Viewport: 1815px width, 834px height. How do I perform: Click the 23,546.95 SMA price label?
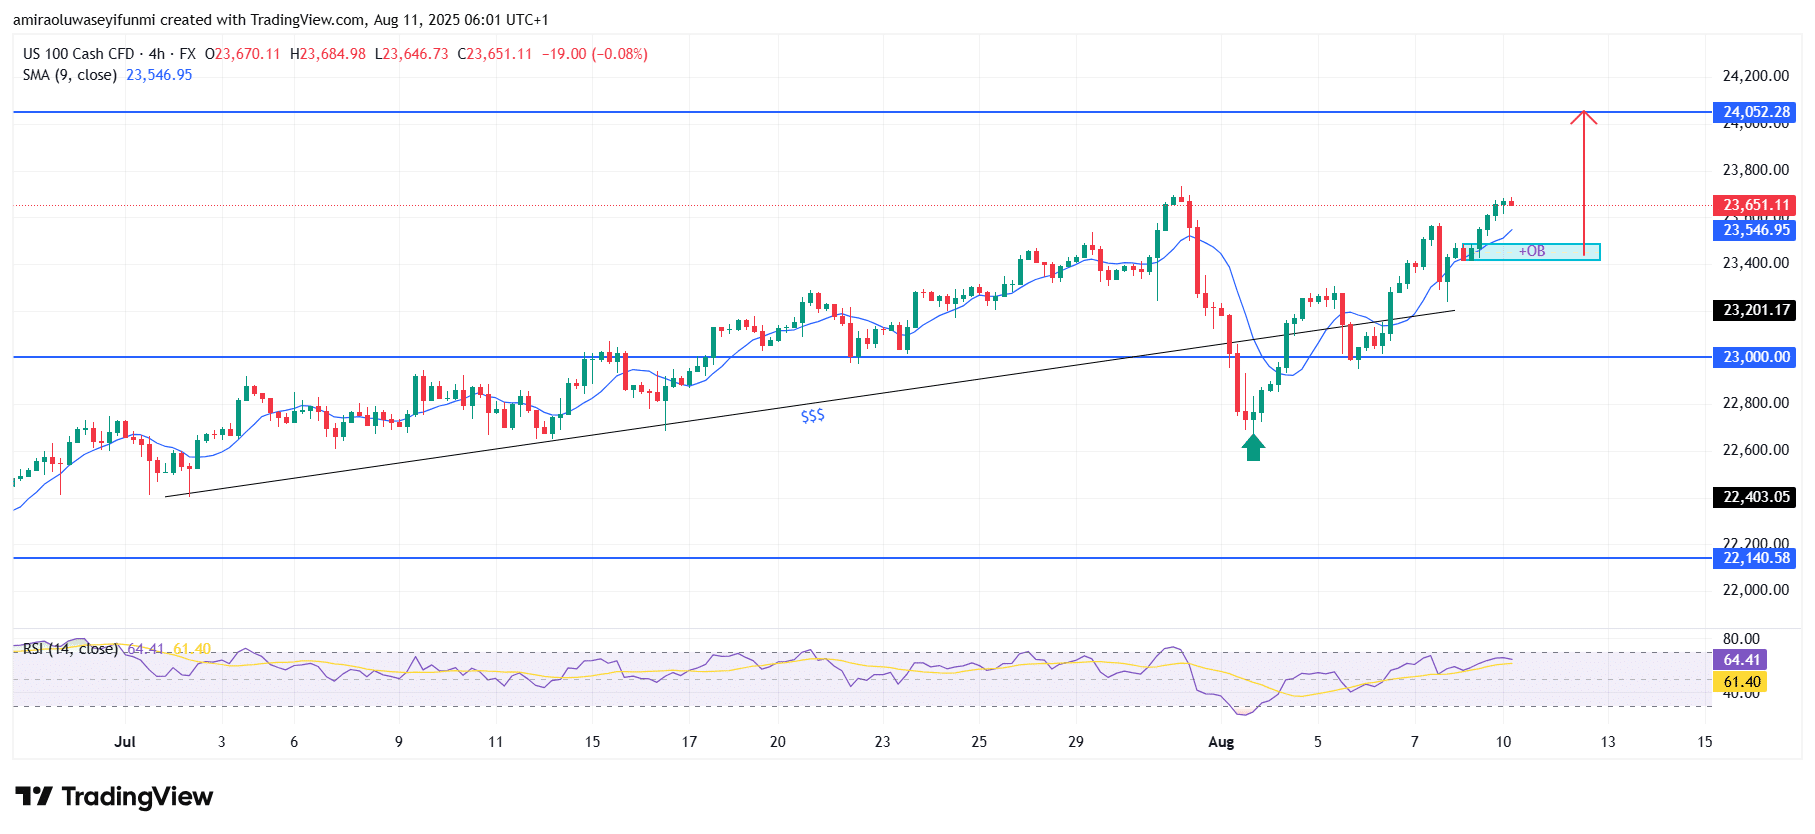[x=1756, y=230]
